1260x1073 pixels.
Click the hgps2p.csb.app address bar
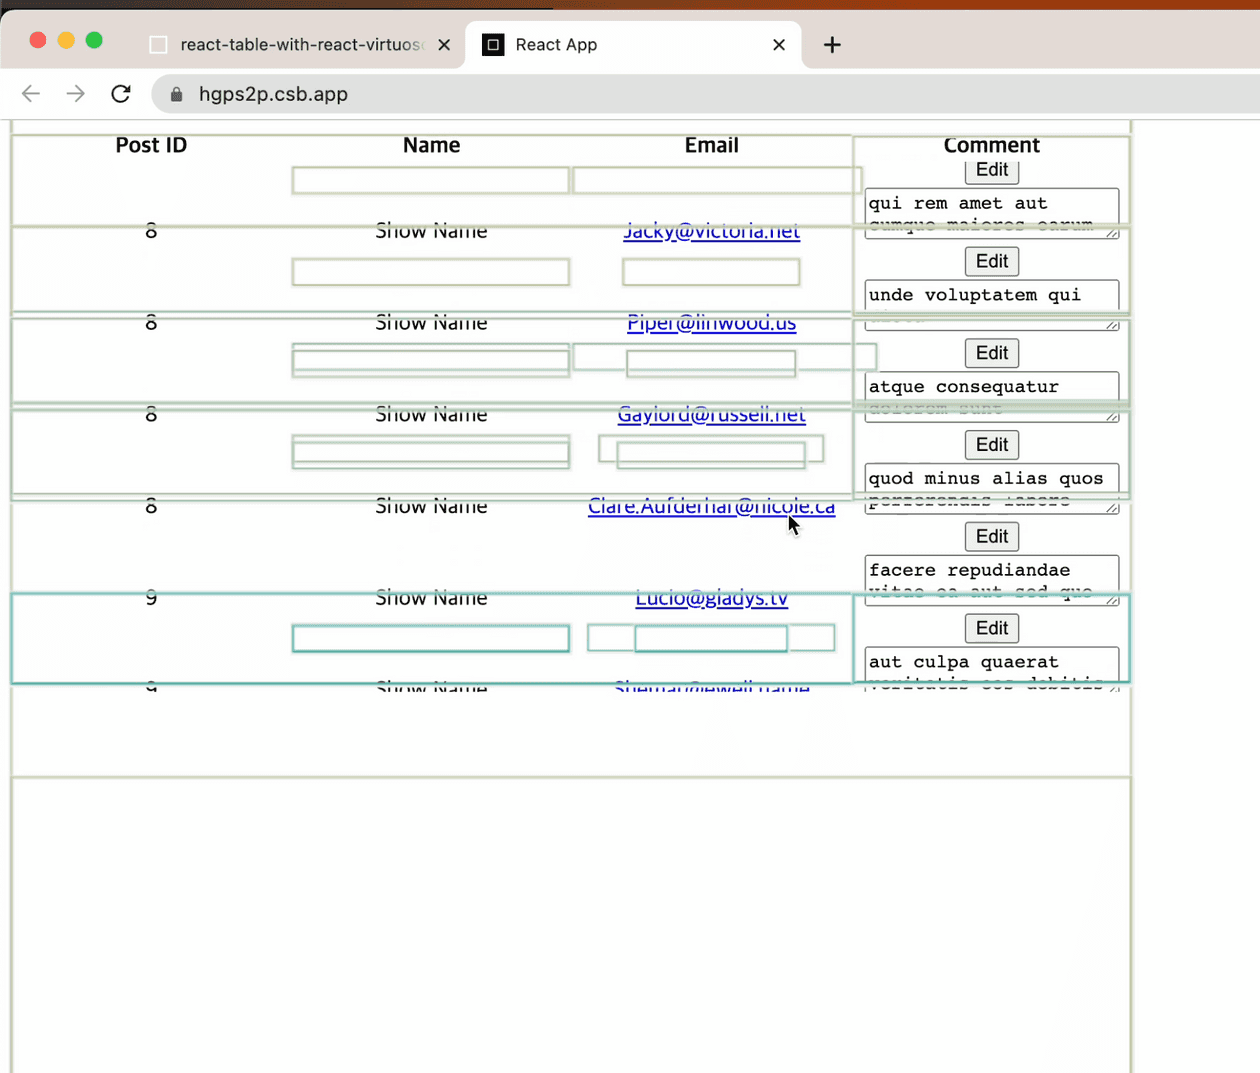point(600,94)
